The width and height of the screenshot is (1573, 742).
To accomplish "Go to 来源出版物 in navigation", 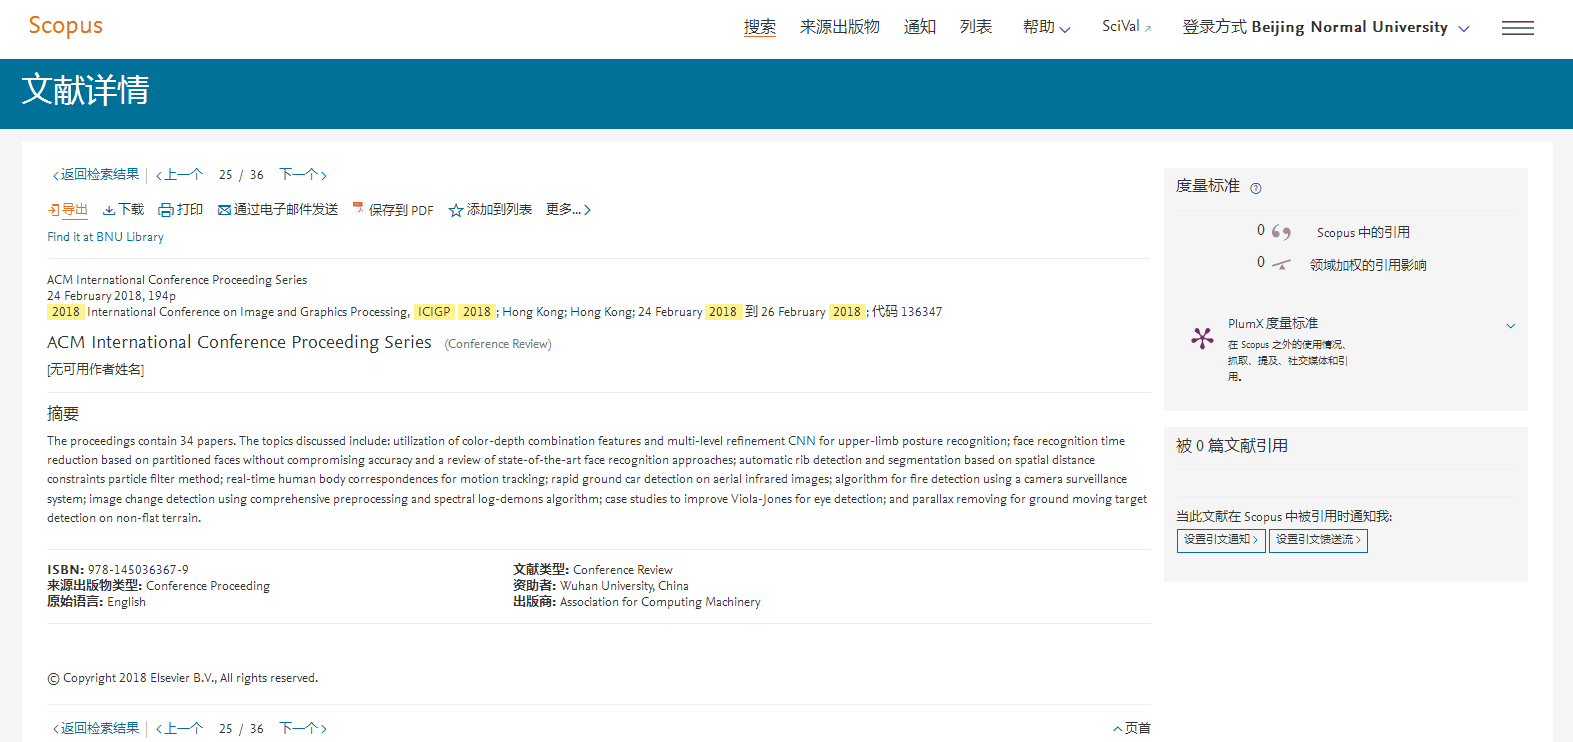I will click(839, 27).
